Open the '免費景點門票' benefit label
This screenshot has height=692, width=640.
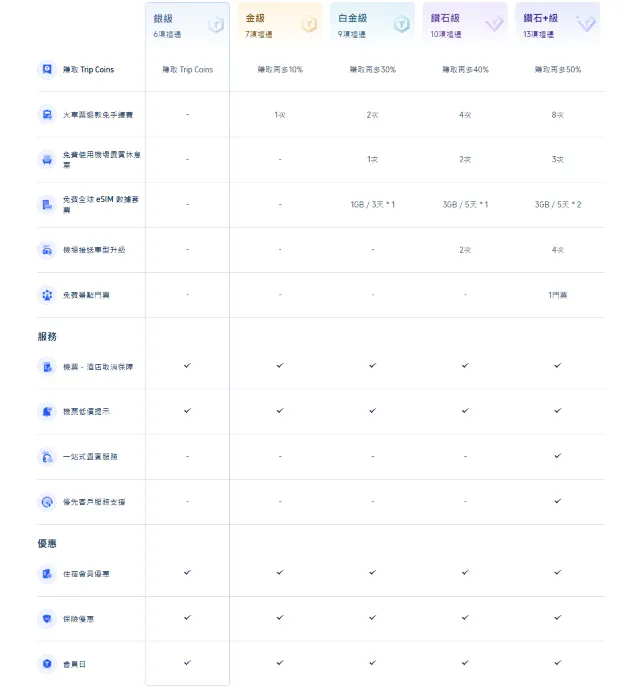pyautogui.click(x=86, y=295)
